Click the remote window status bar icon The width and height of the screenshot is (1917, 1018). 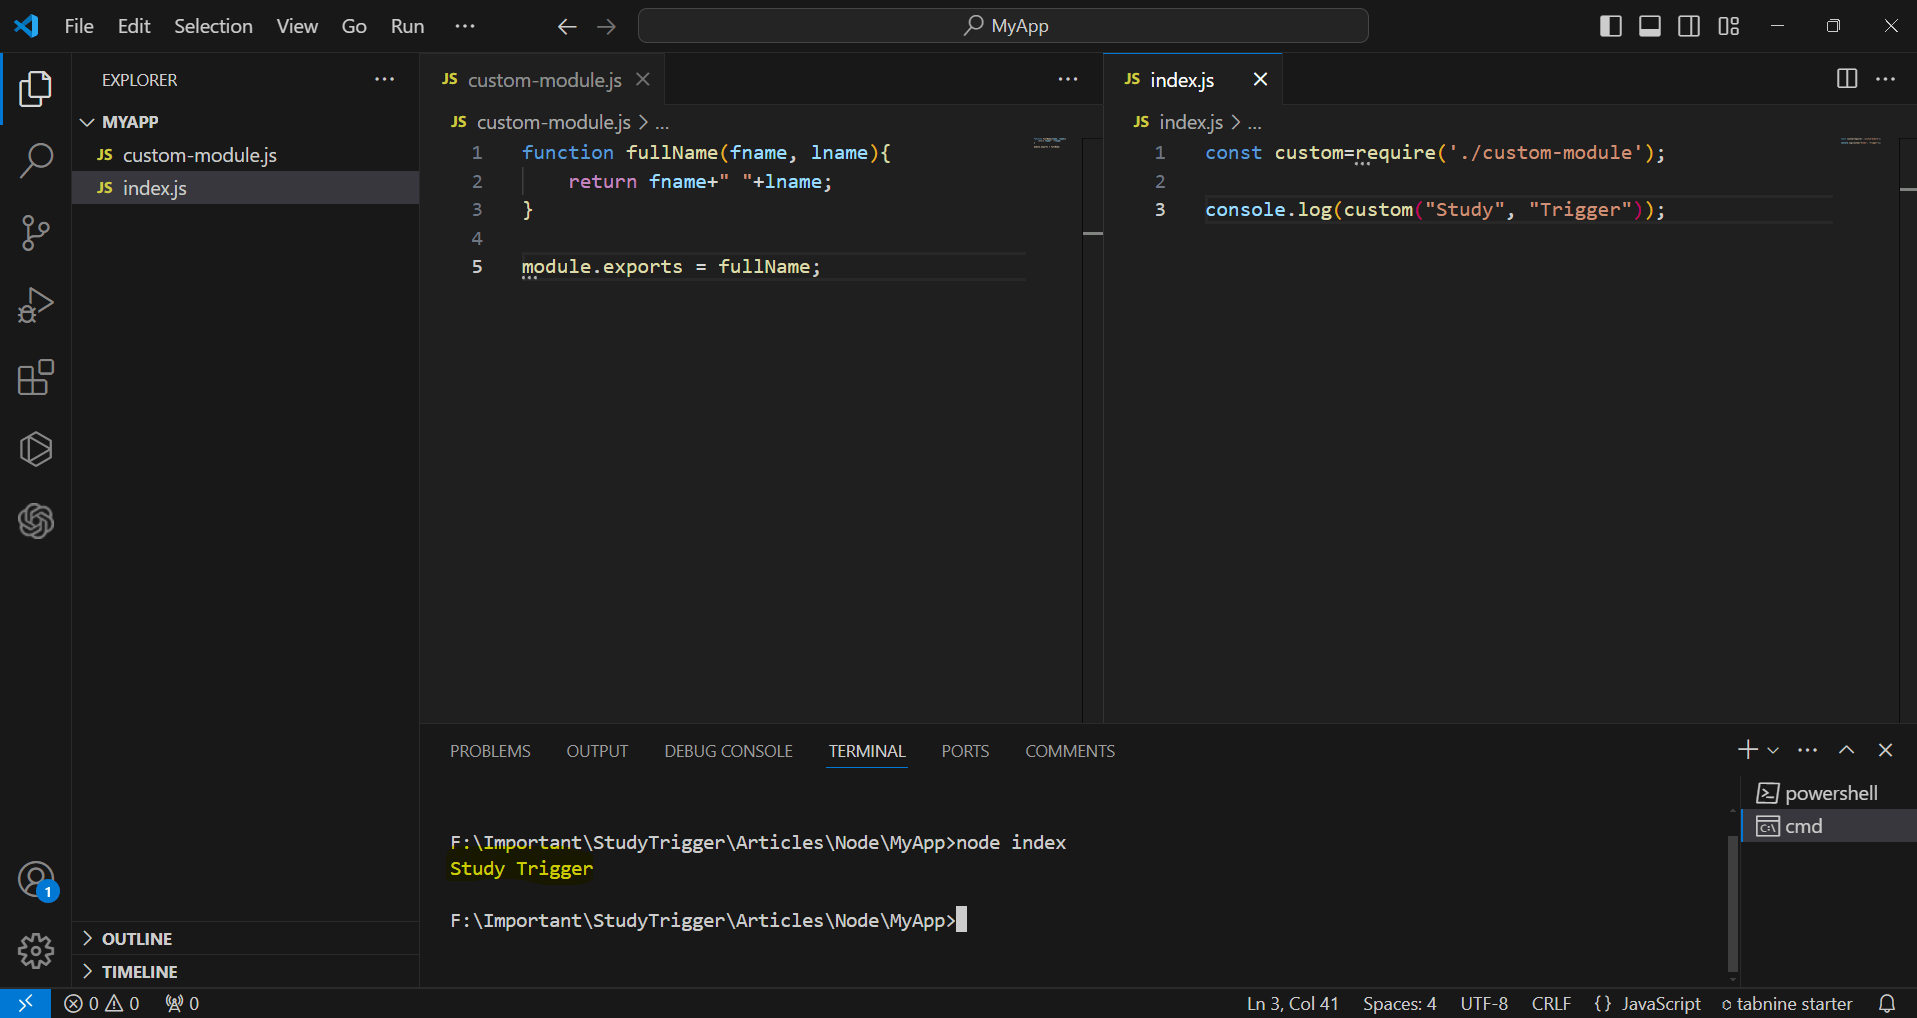[x=25, y=1003]
